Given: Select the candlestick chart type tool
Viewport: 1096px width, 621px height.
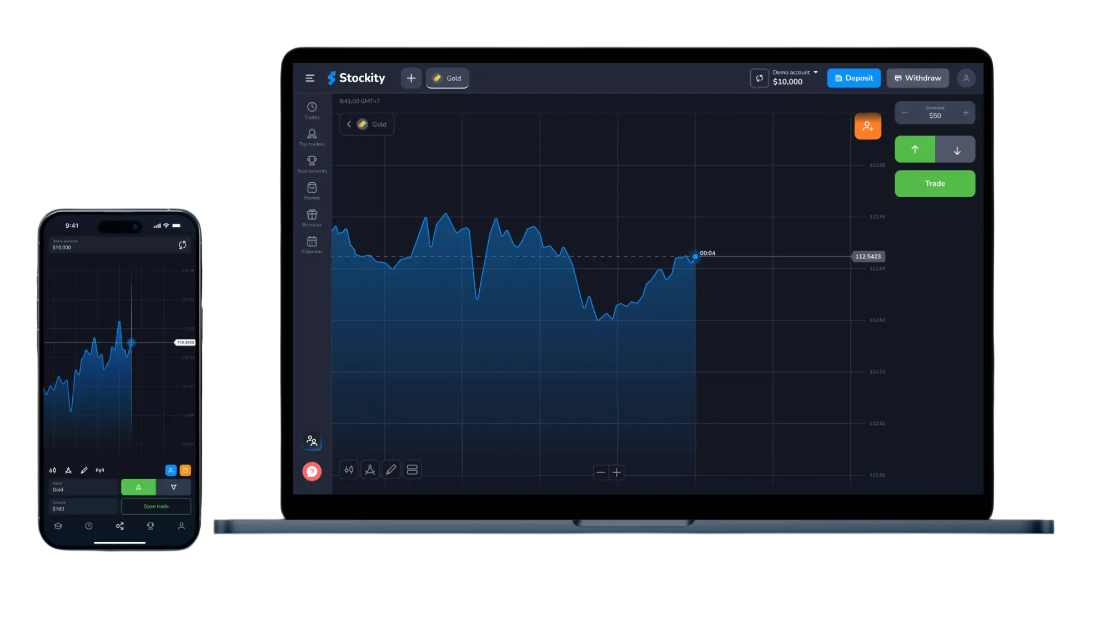Looking at the screenshot, I should (x=349, y=469).
